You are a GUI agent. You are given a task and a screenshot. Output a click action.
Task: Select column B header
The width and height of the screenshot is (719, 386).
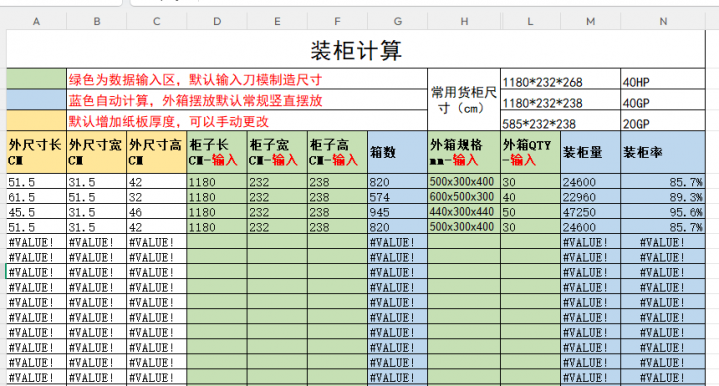tap(97, 22)
